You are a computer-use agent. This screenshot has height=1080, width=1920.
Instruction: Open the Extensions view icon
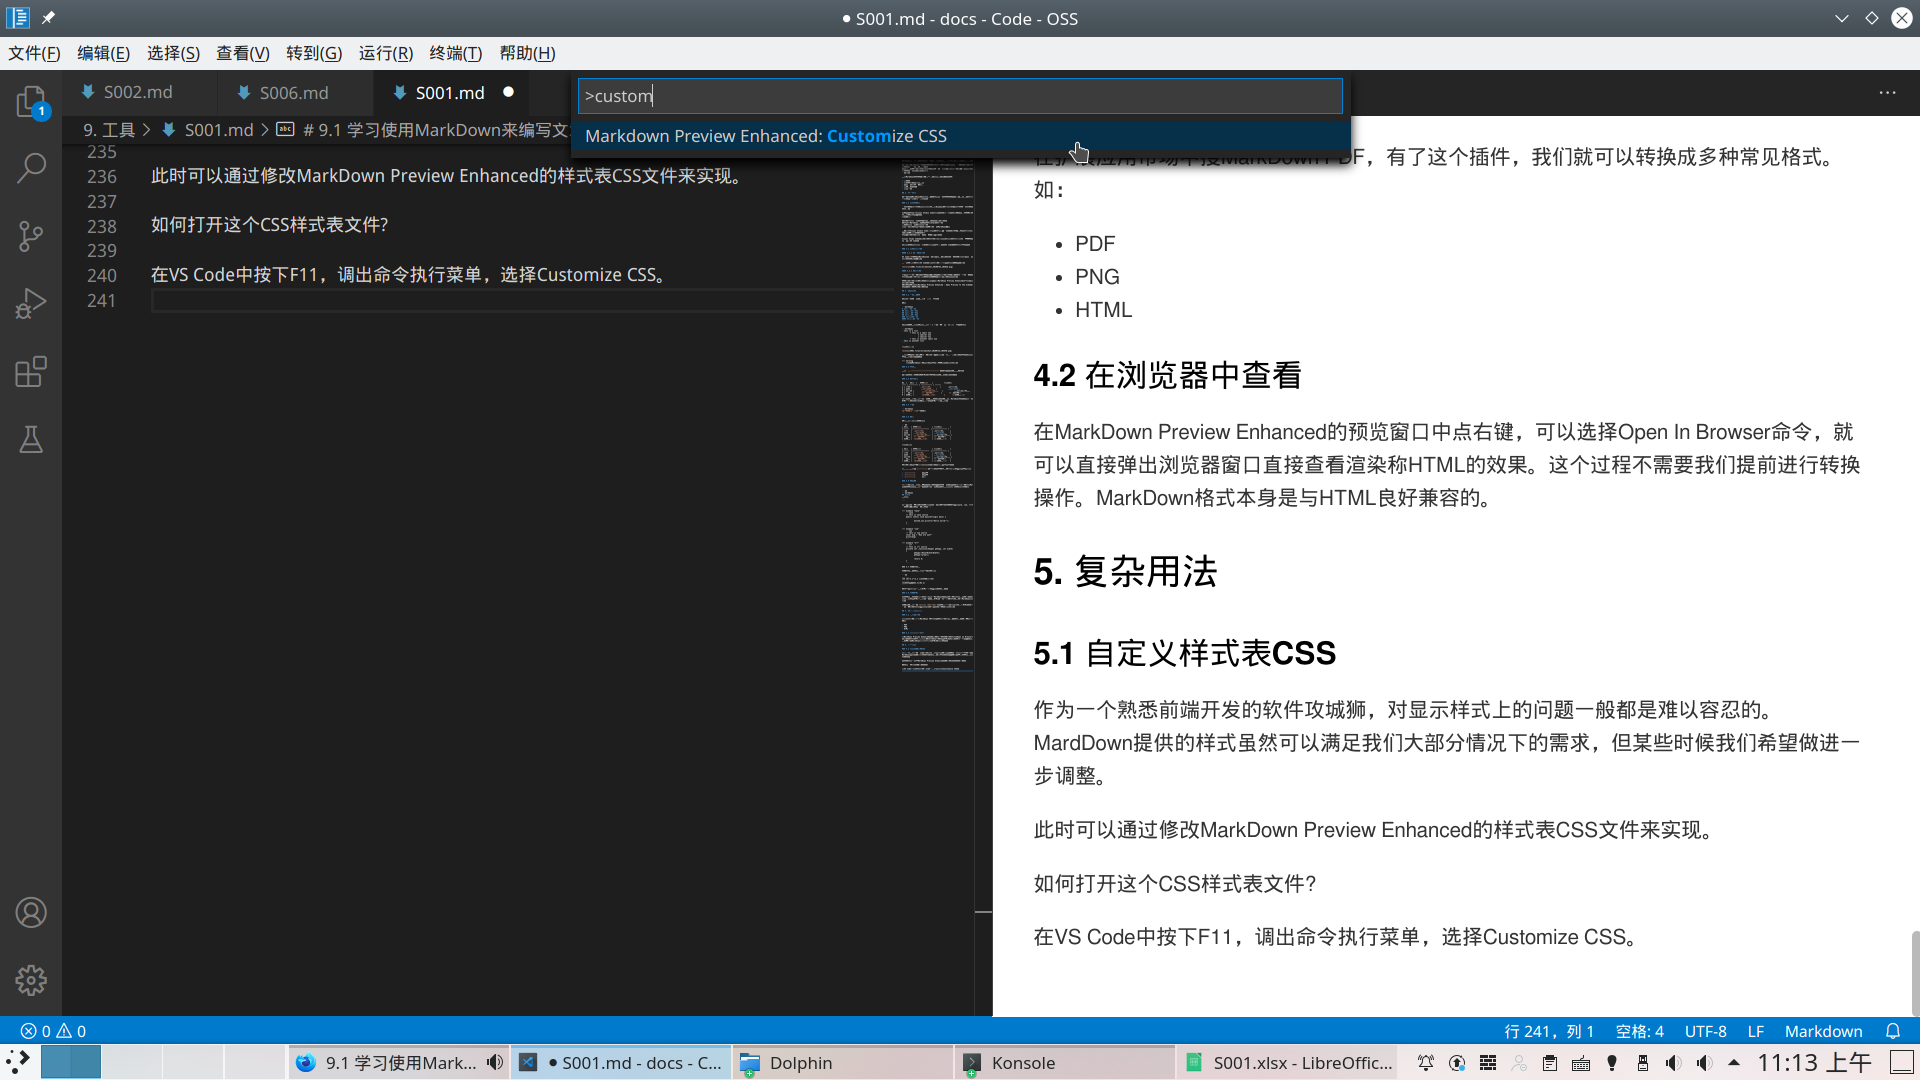31,372
